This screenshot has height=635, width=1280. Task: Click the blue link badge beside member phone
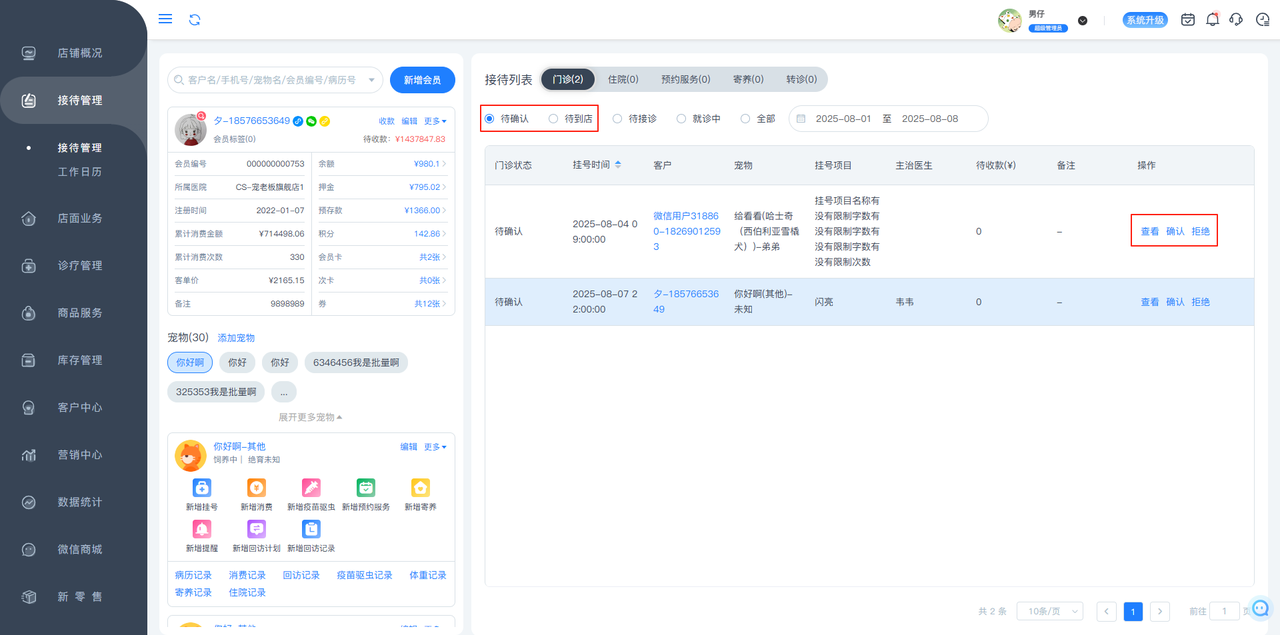click(298, 121)
